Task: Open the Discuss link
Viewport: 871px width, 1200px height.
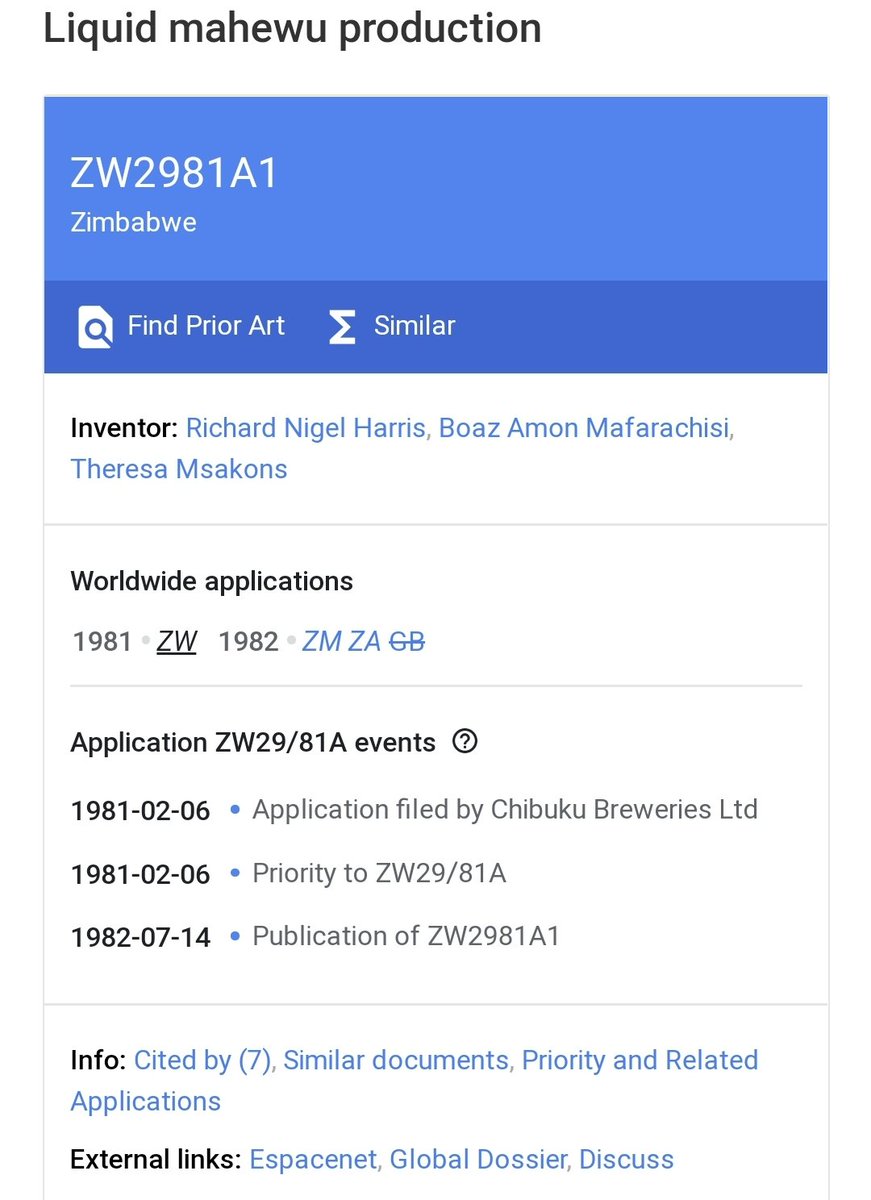Action: [626, 1160]
